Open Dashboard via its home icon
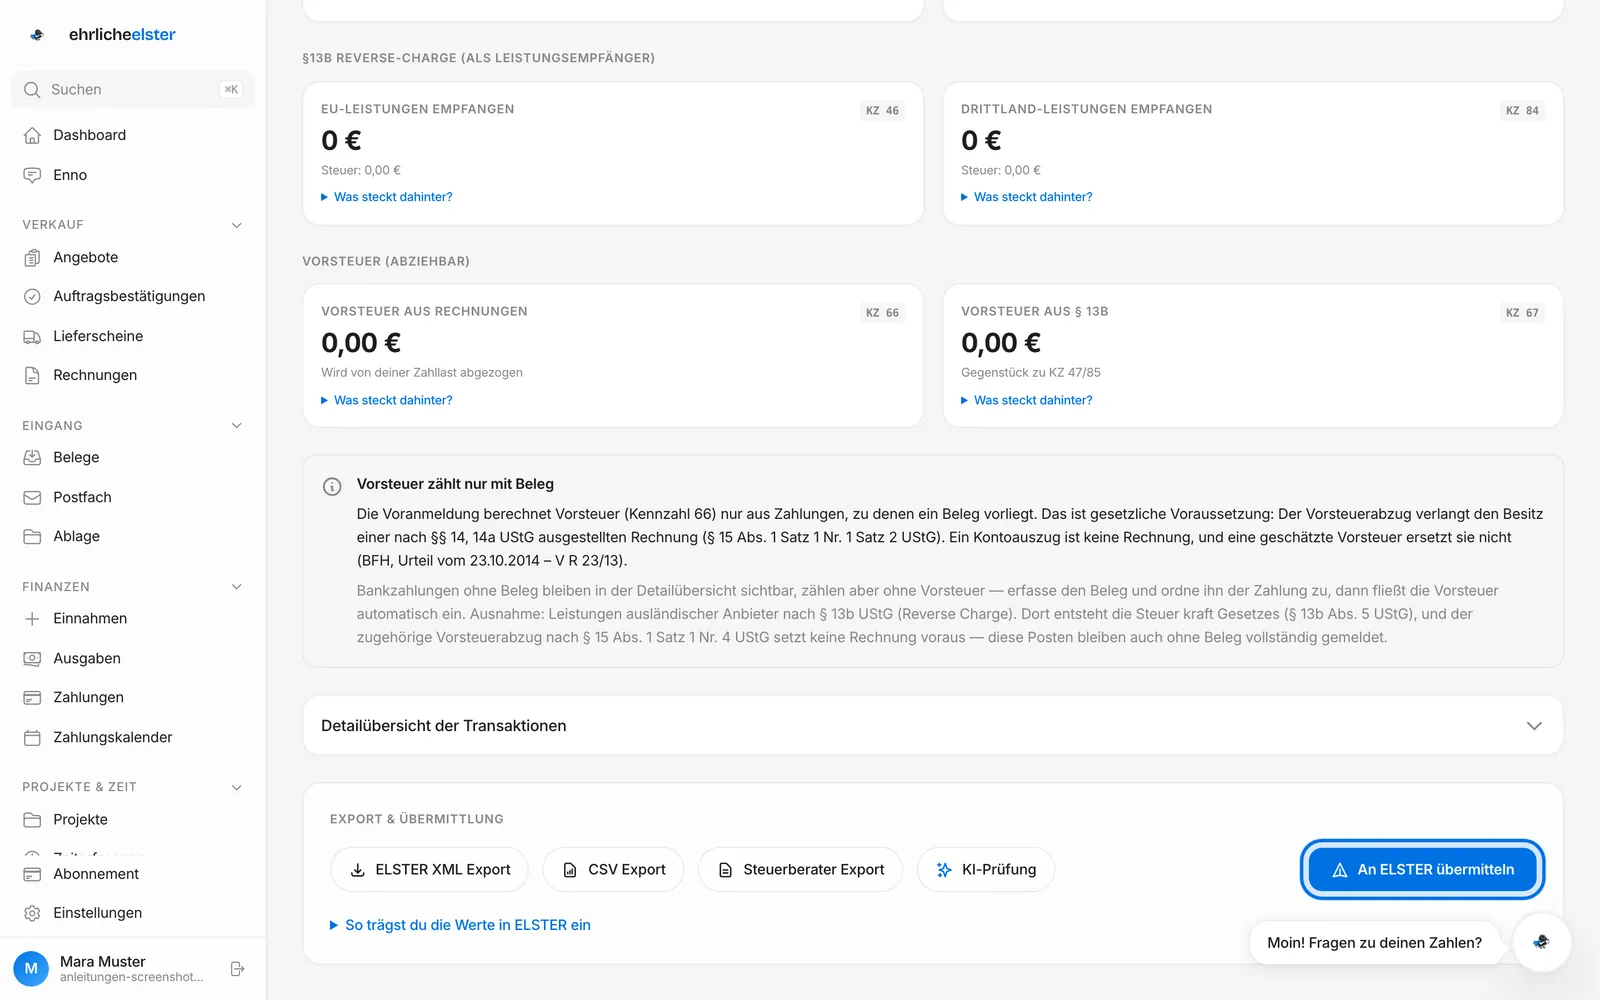Screen dimensions: 1600x1000 [x=32, y=135]
